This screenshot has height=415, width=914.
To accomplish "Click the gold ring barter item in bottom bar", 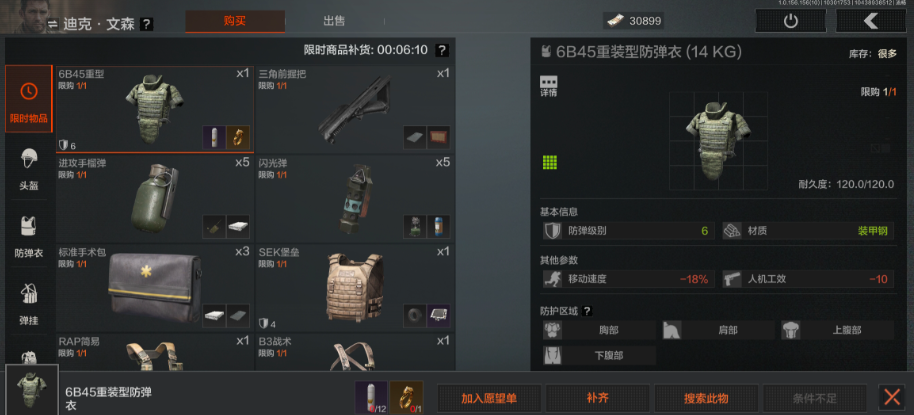I will pyautogui.click(x=406, y=397).
